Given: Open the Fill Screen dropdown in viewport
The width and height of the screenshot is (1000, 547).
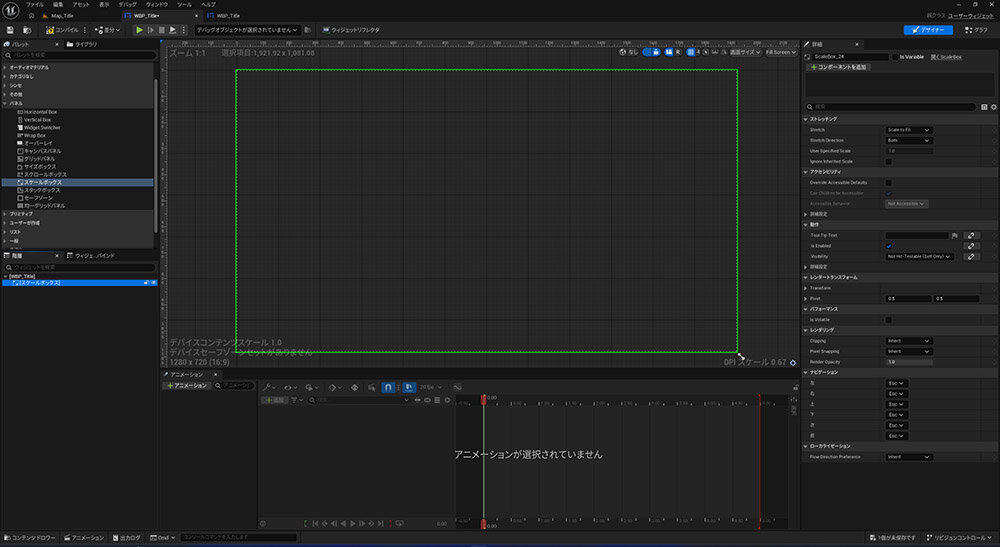Looking at the screenshot, I should [x=779, y=52].
